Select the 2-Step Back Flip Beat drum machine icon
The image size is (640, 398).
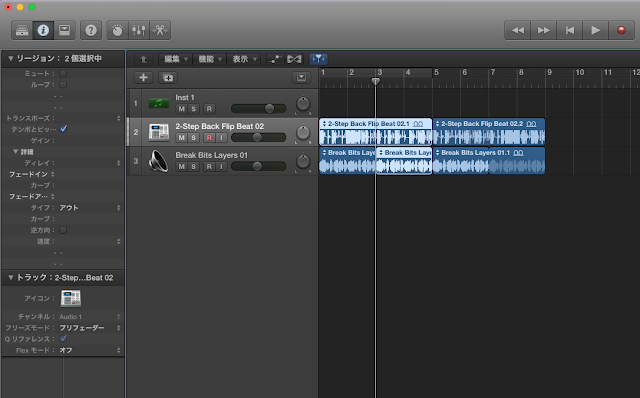(158, 132)
